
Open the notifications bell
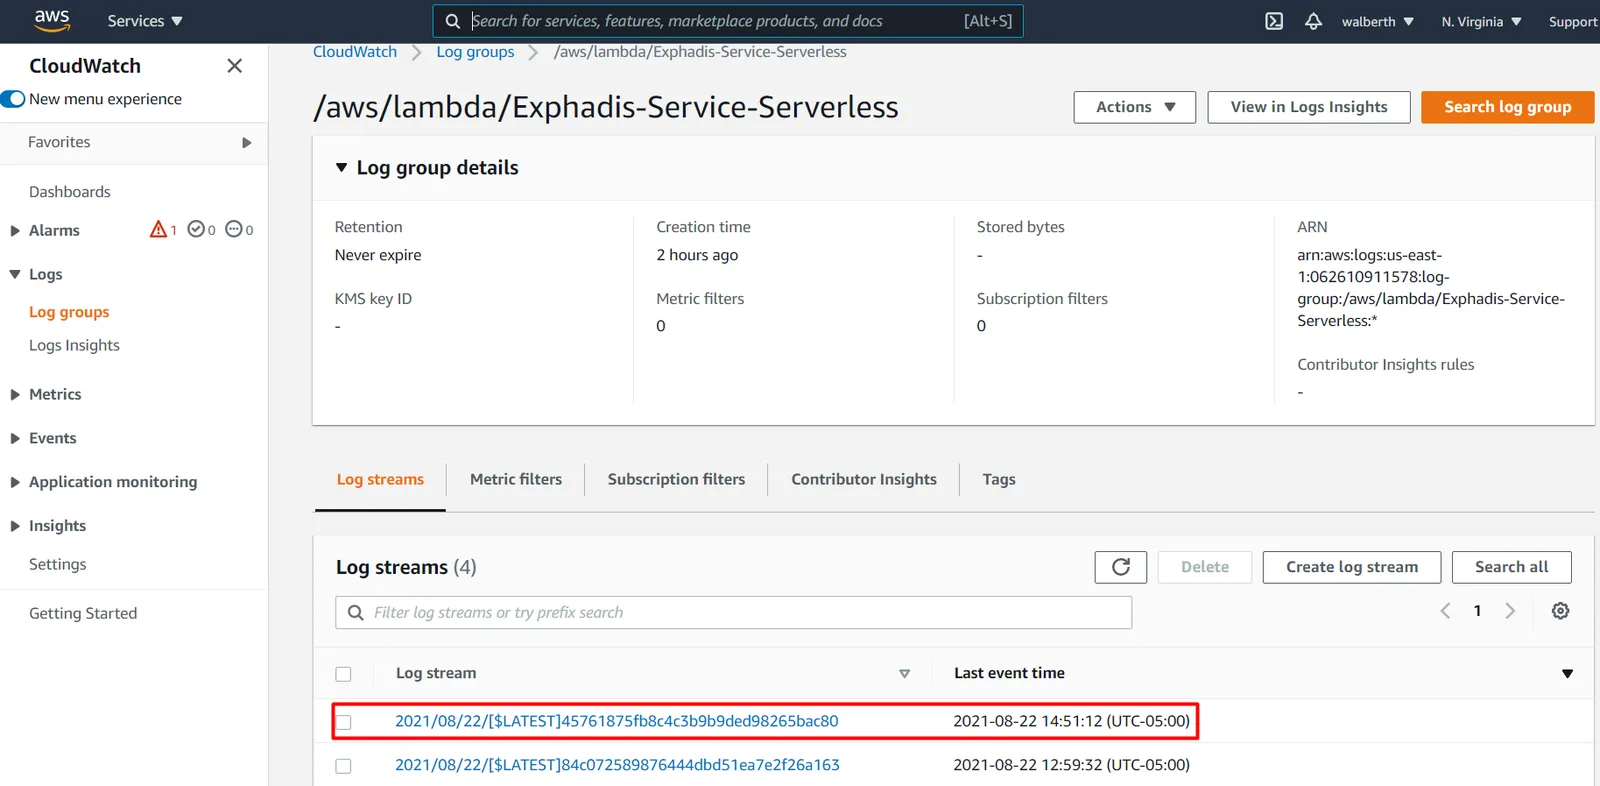click(1313, 21)
